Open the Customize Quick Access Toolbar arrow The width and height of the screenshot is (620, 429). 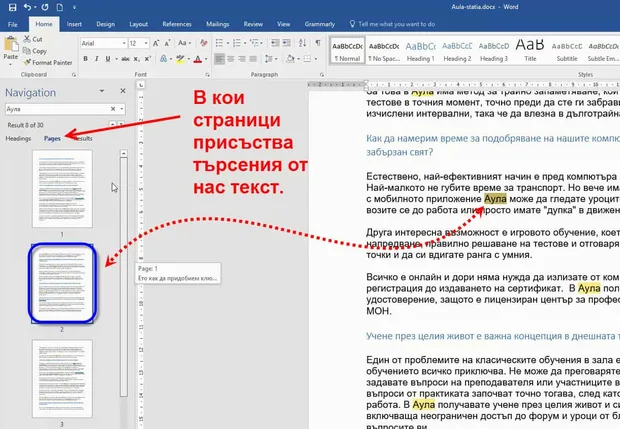point(74,7)
